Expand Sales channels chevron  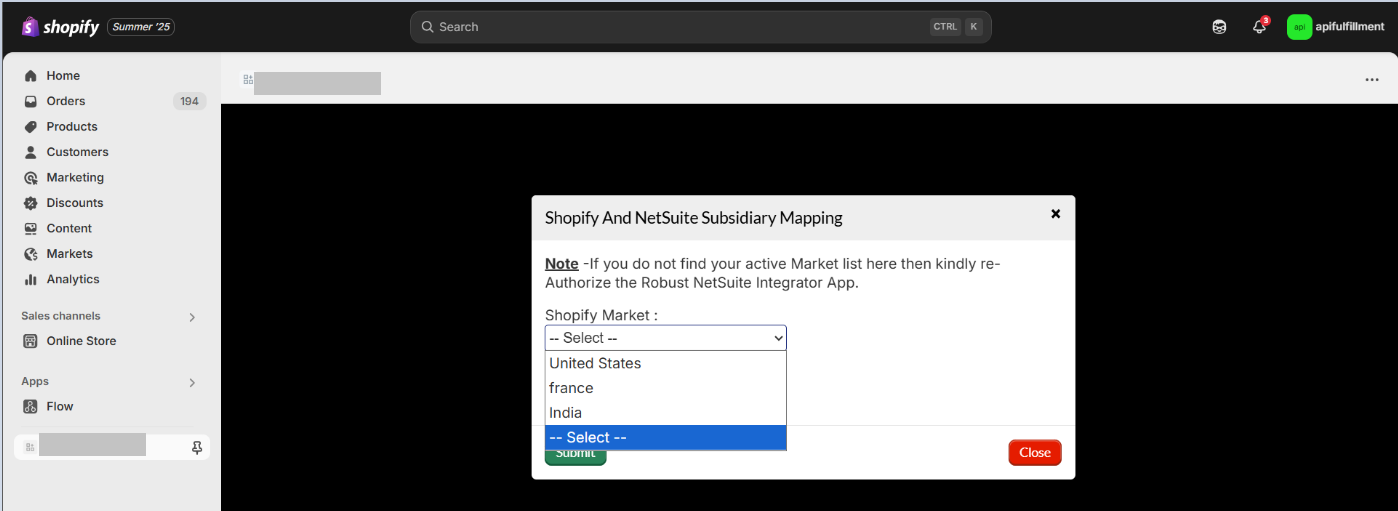click(192, 317)
